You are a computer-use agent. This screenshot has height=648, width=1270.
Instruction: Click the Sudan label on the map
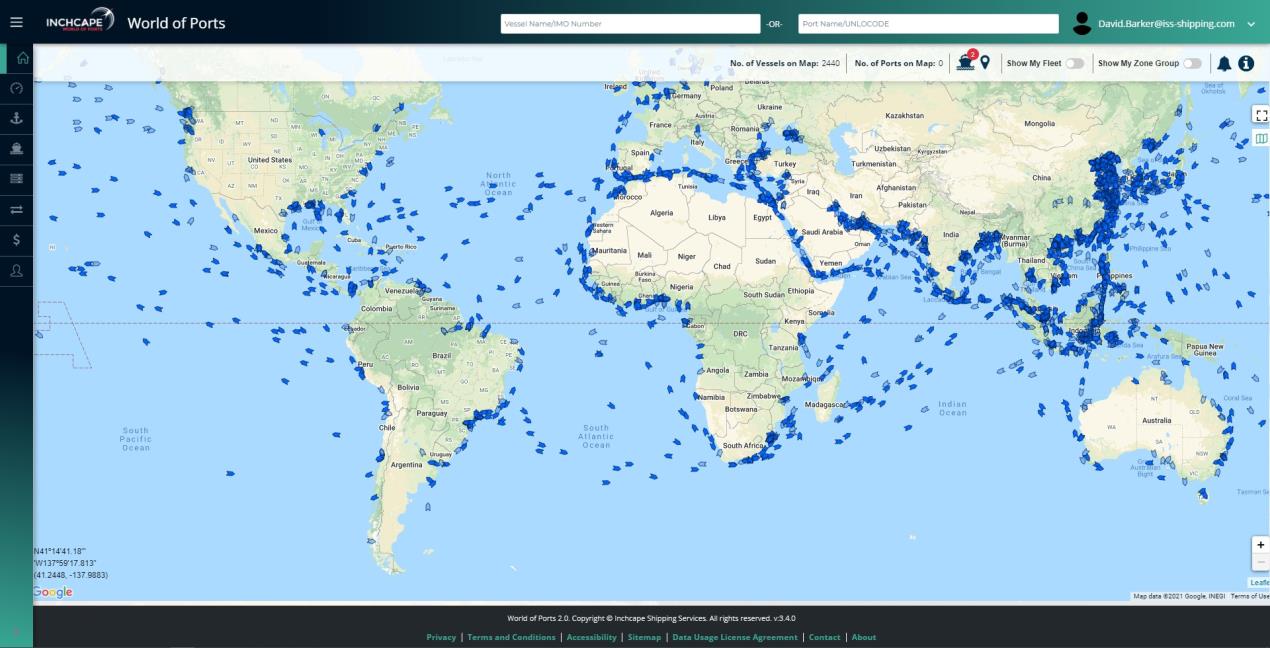[x=765, y=261]
